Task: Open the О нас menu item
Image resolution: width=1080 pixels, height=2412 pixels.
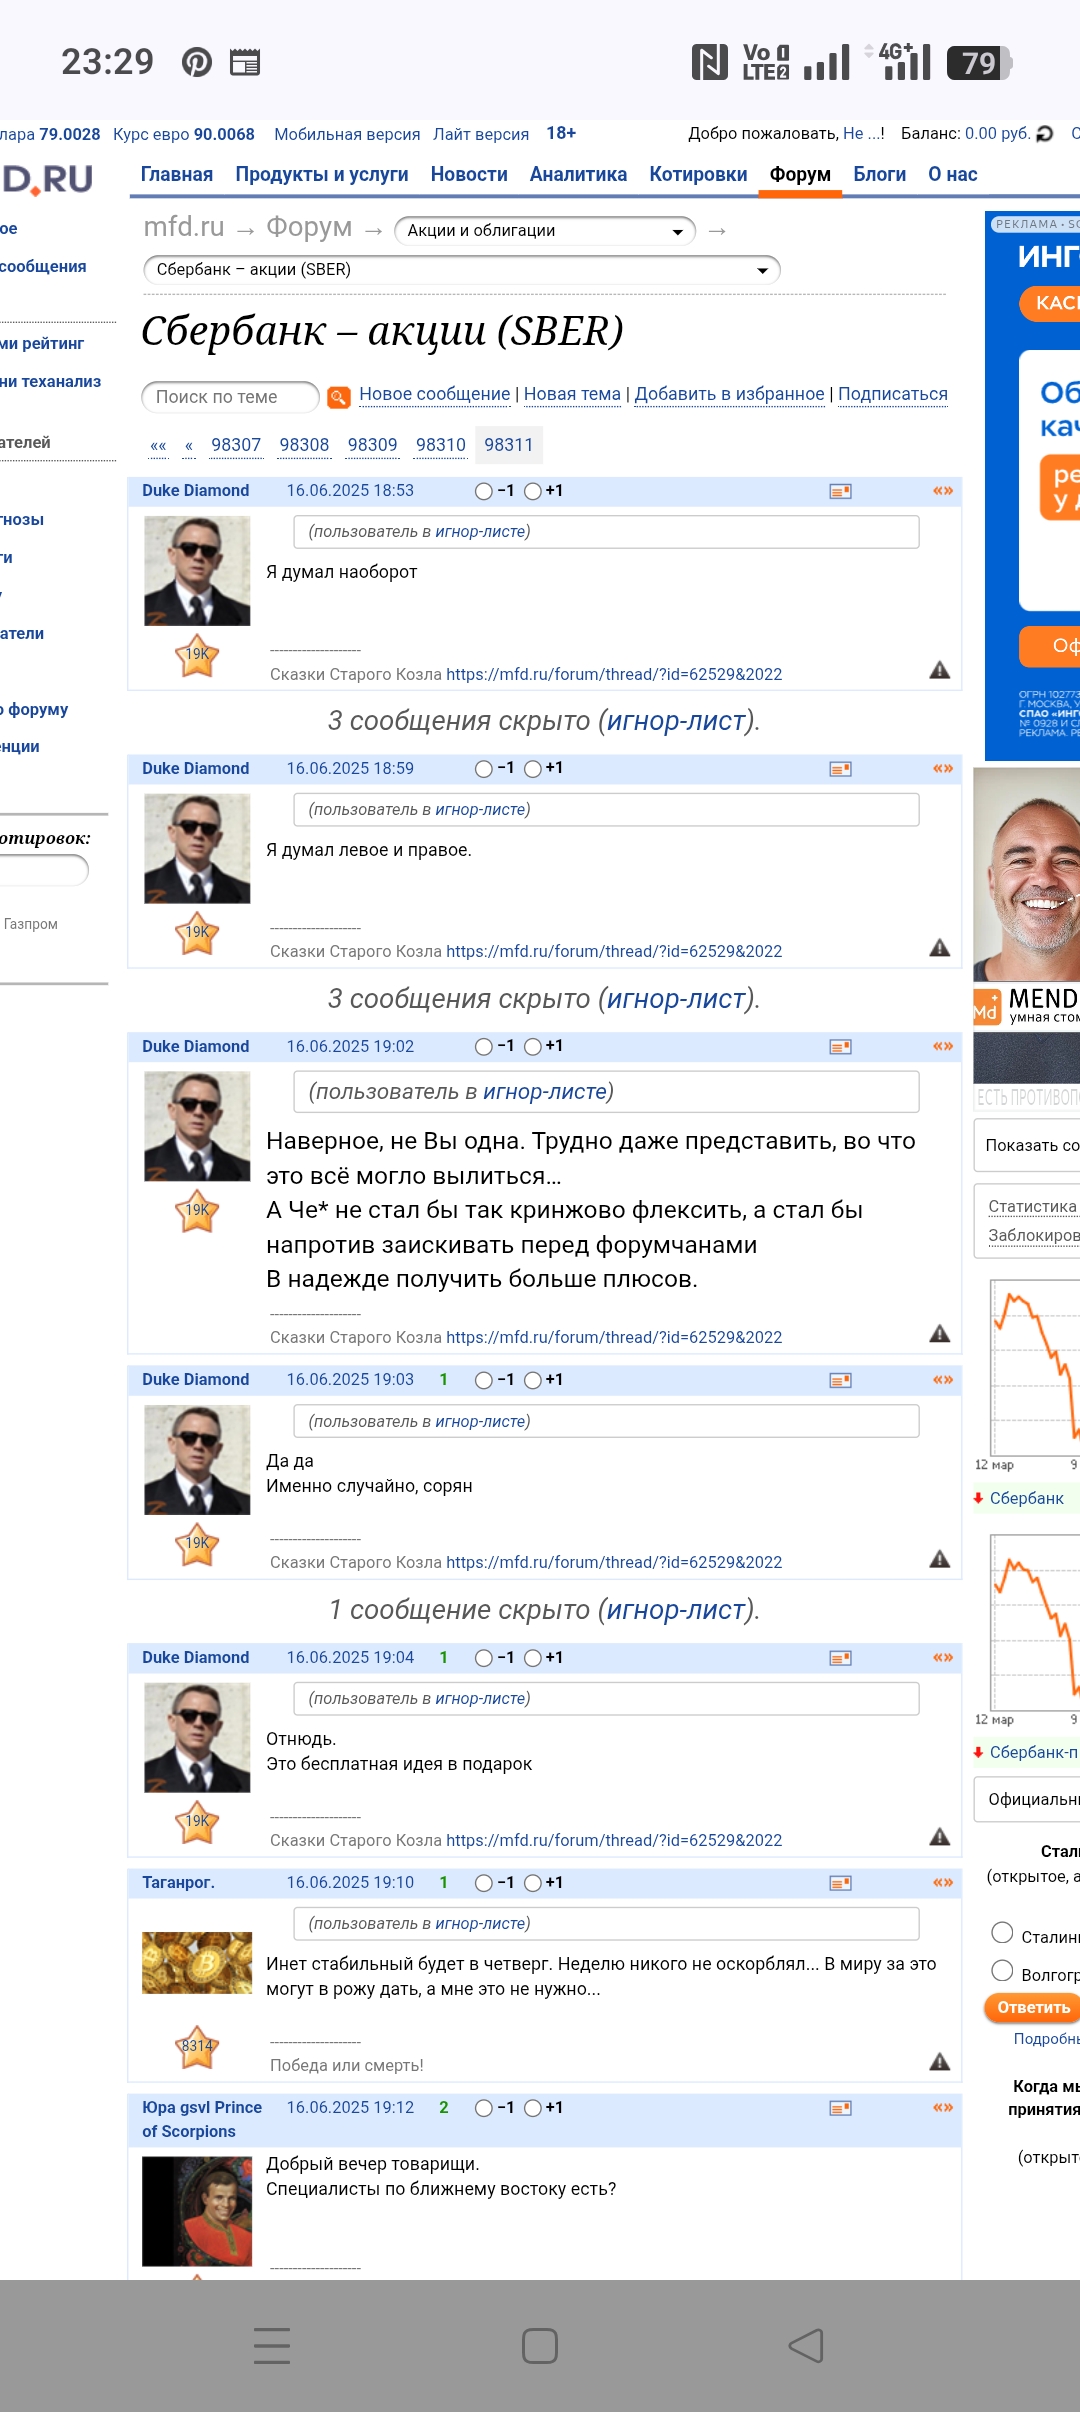Action: coord(953,175)
